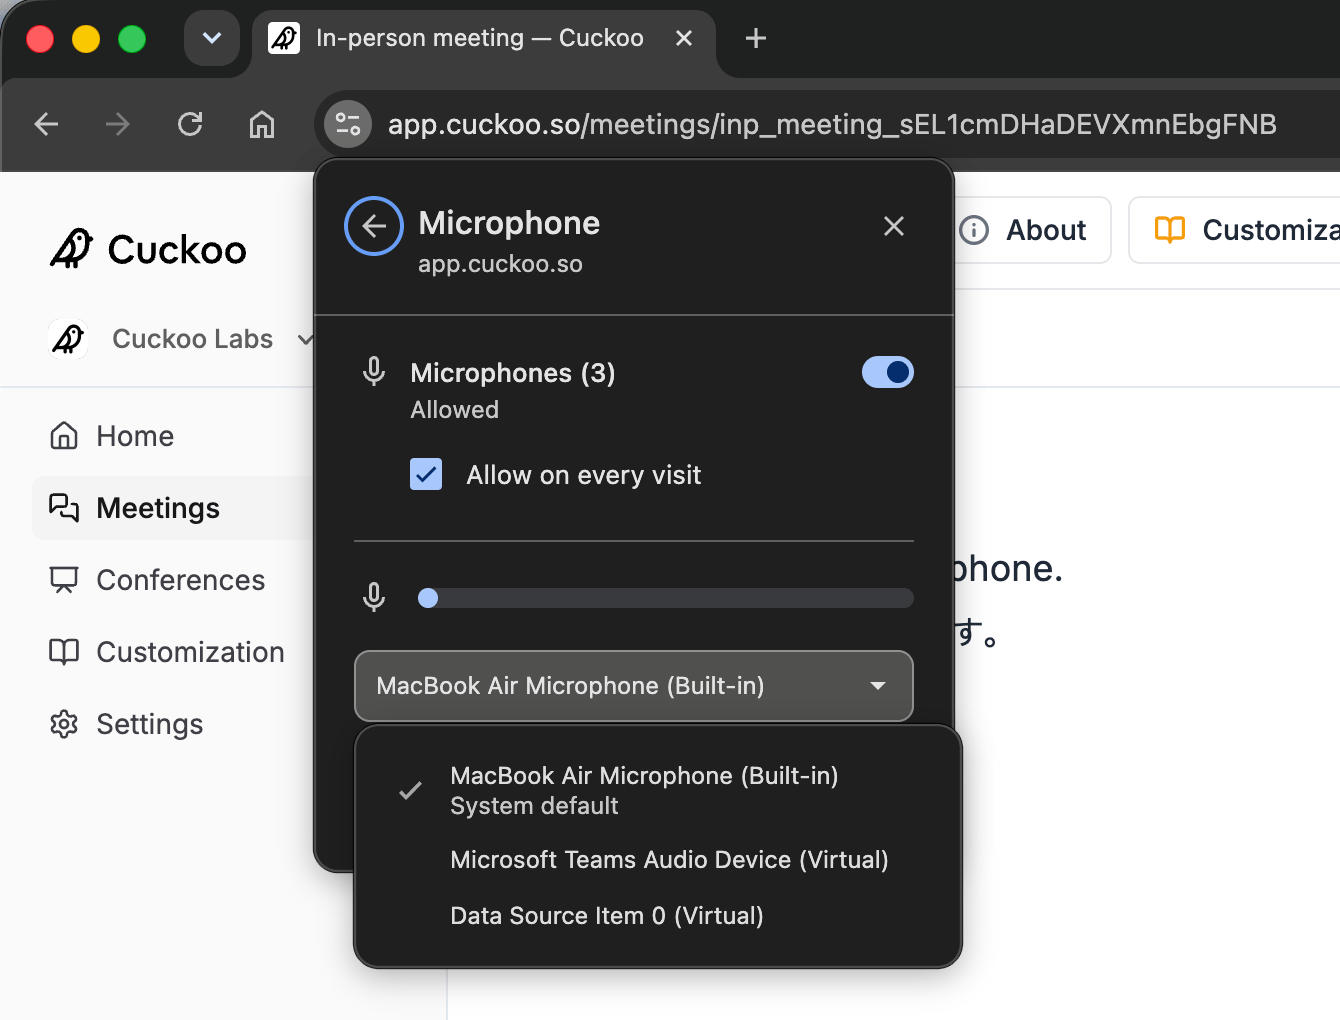The height and width of the screenshot is (1020, 1340).
Task: Open a new browser tab
Action: click(756, 38)
